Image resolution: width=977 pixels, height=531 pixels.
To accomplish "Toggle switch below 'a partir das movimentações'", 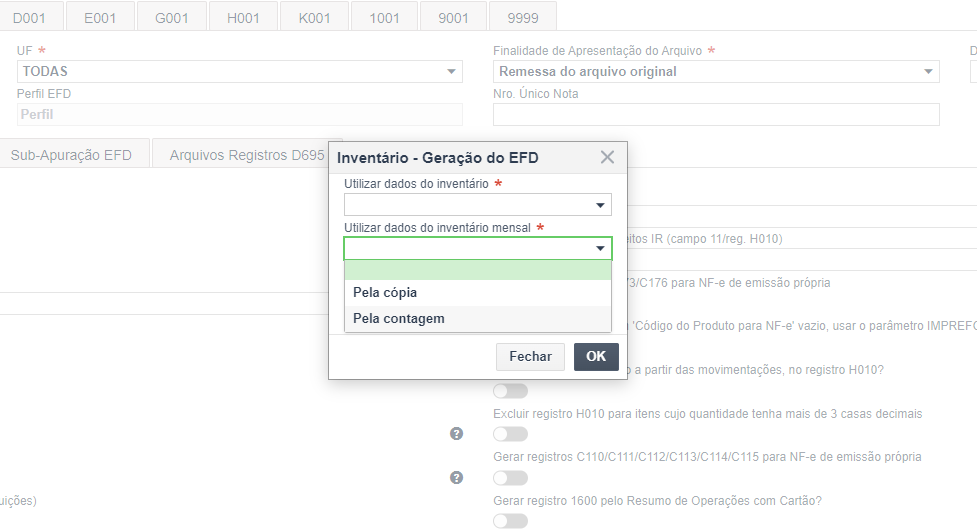I will tap(510, 391).
